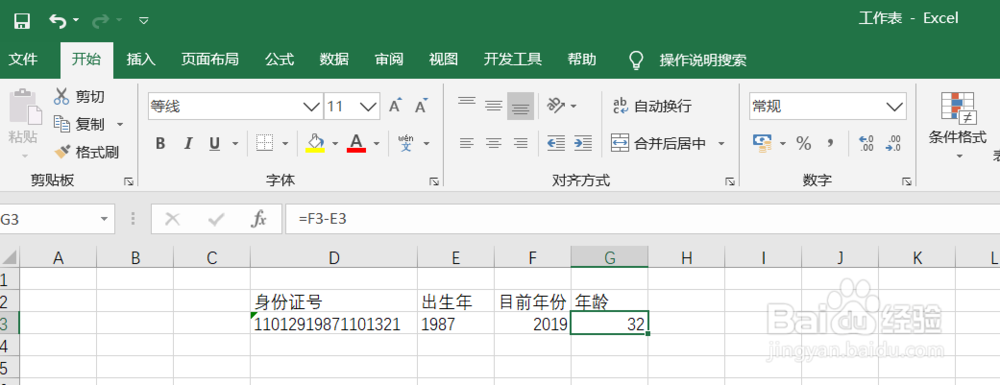This screenshot has width=1000, height=385.
Task: Open the 文件 menu
Action: coord(23,60)
